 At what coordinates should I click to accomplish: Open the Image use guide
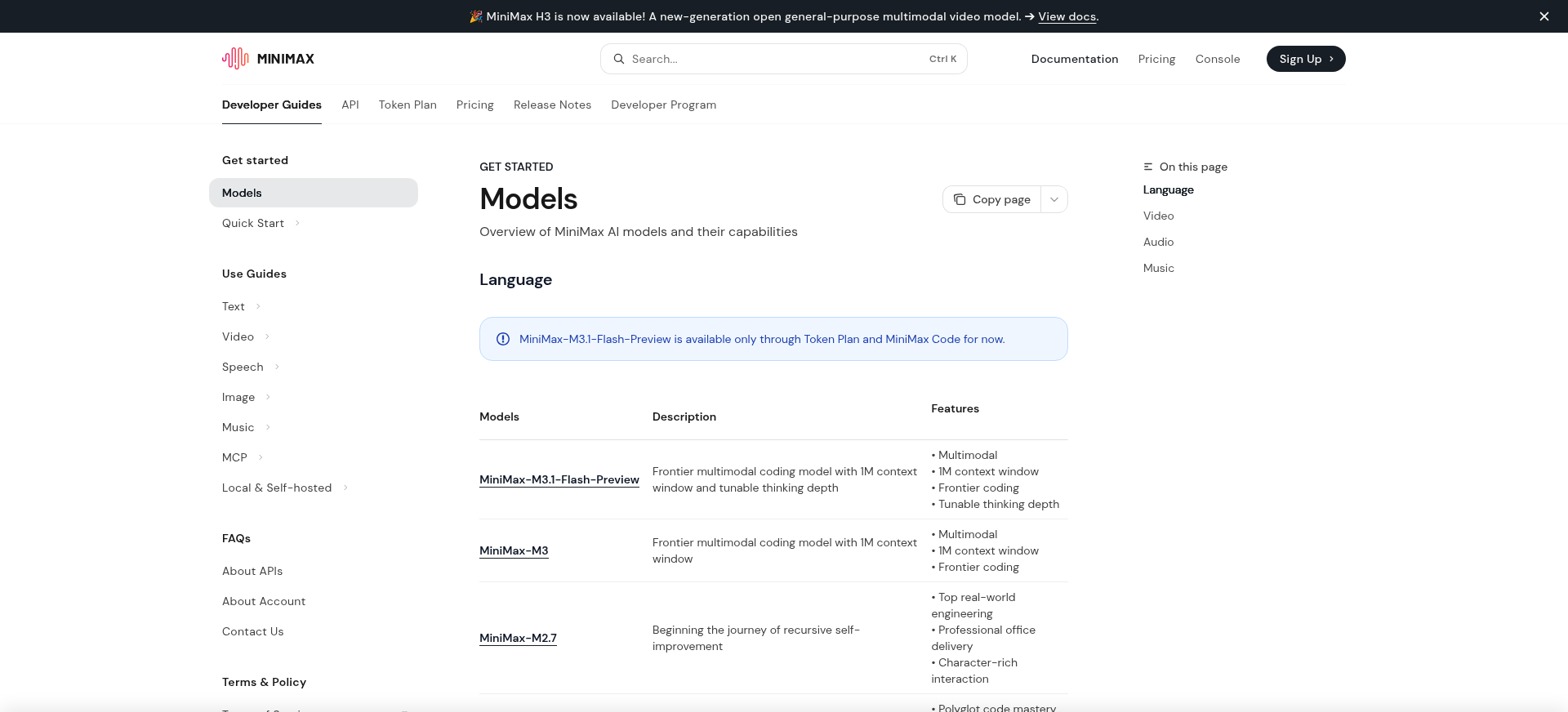238,397
